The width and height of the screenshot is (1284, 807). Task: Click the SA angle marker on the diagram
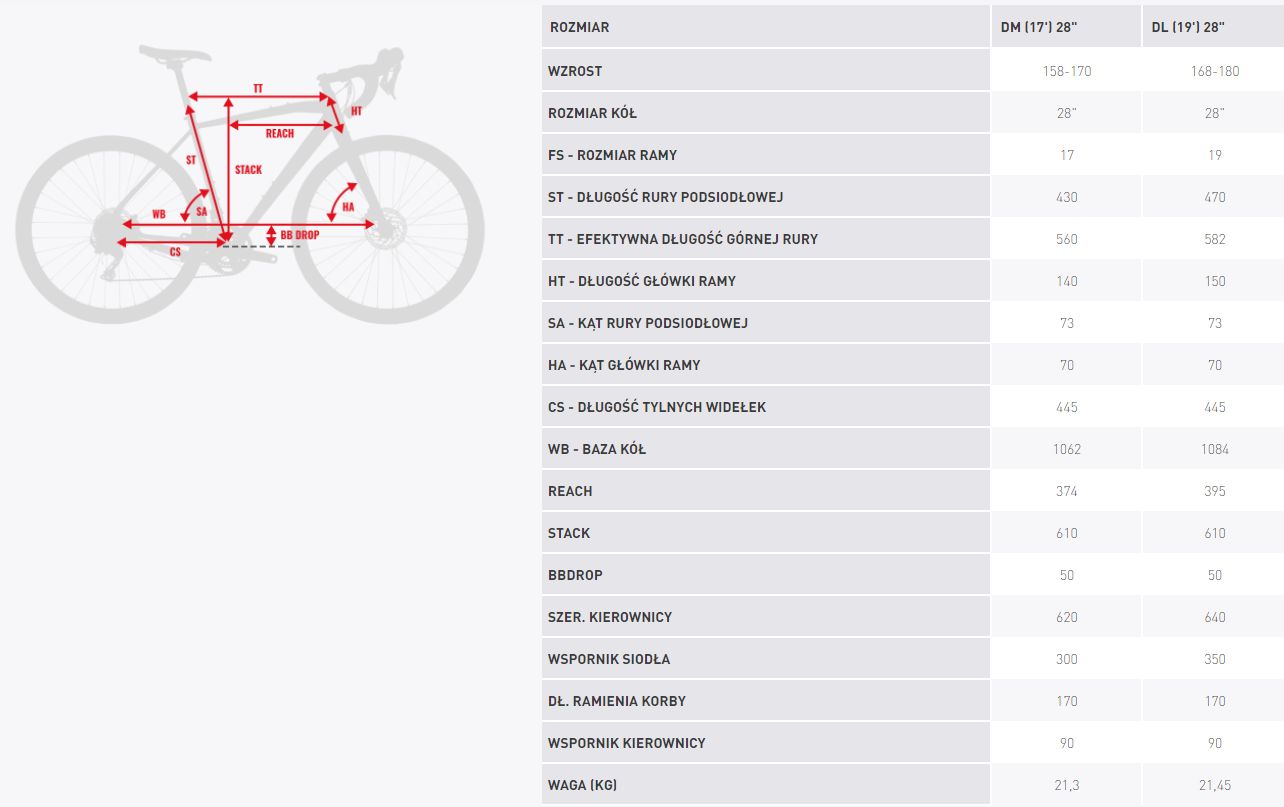click(x=201, y=211)
